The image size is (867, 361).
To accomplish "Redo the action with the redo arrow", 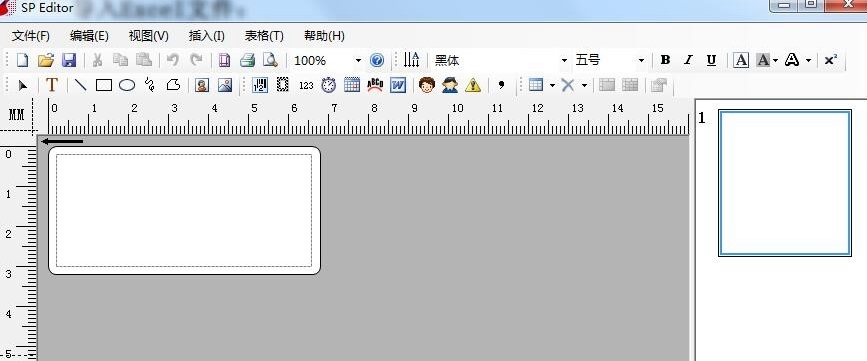I will 196,60.
